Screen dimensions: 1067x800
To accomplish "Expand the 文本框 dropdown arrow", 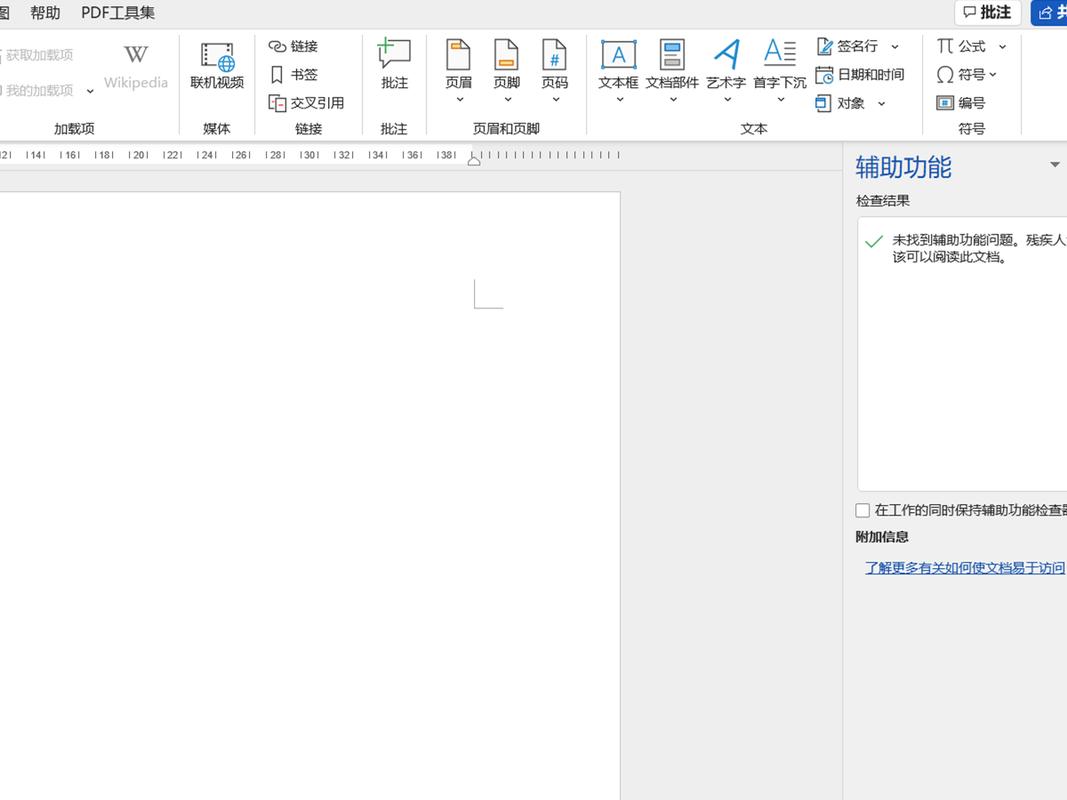I will (620, 99).
